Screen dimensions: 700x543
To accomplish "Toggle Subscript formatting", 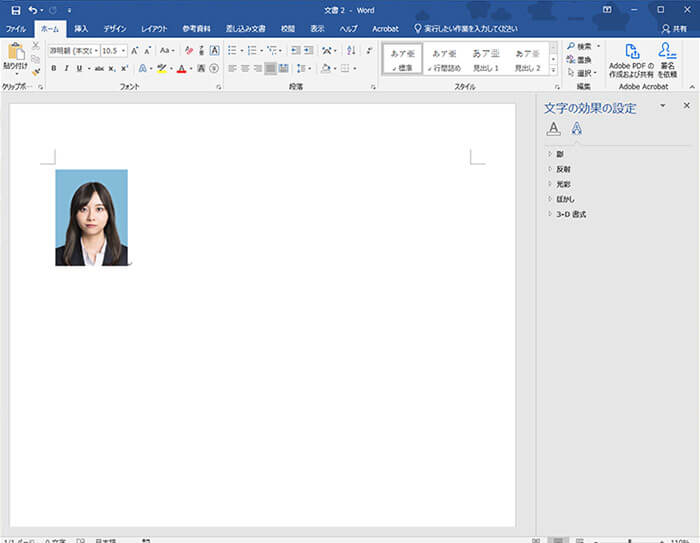I will click(112, 68).
